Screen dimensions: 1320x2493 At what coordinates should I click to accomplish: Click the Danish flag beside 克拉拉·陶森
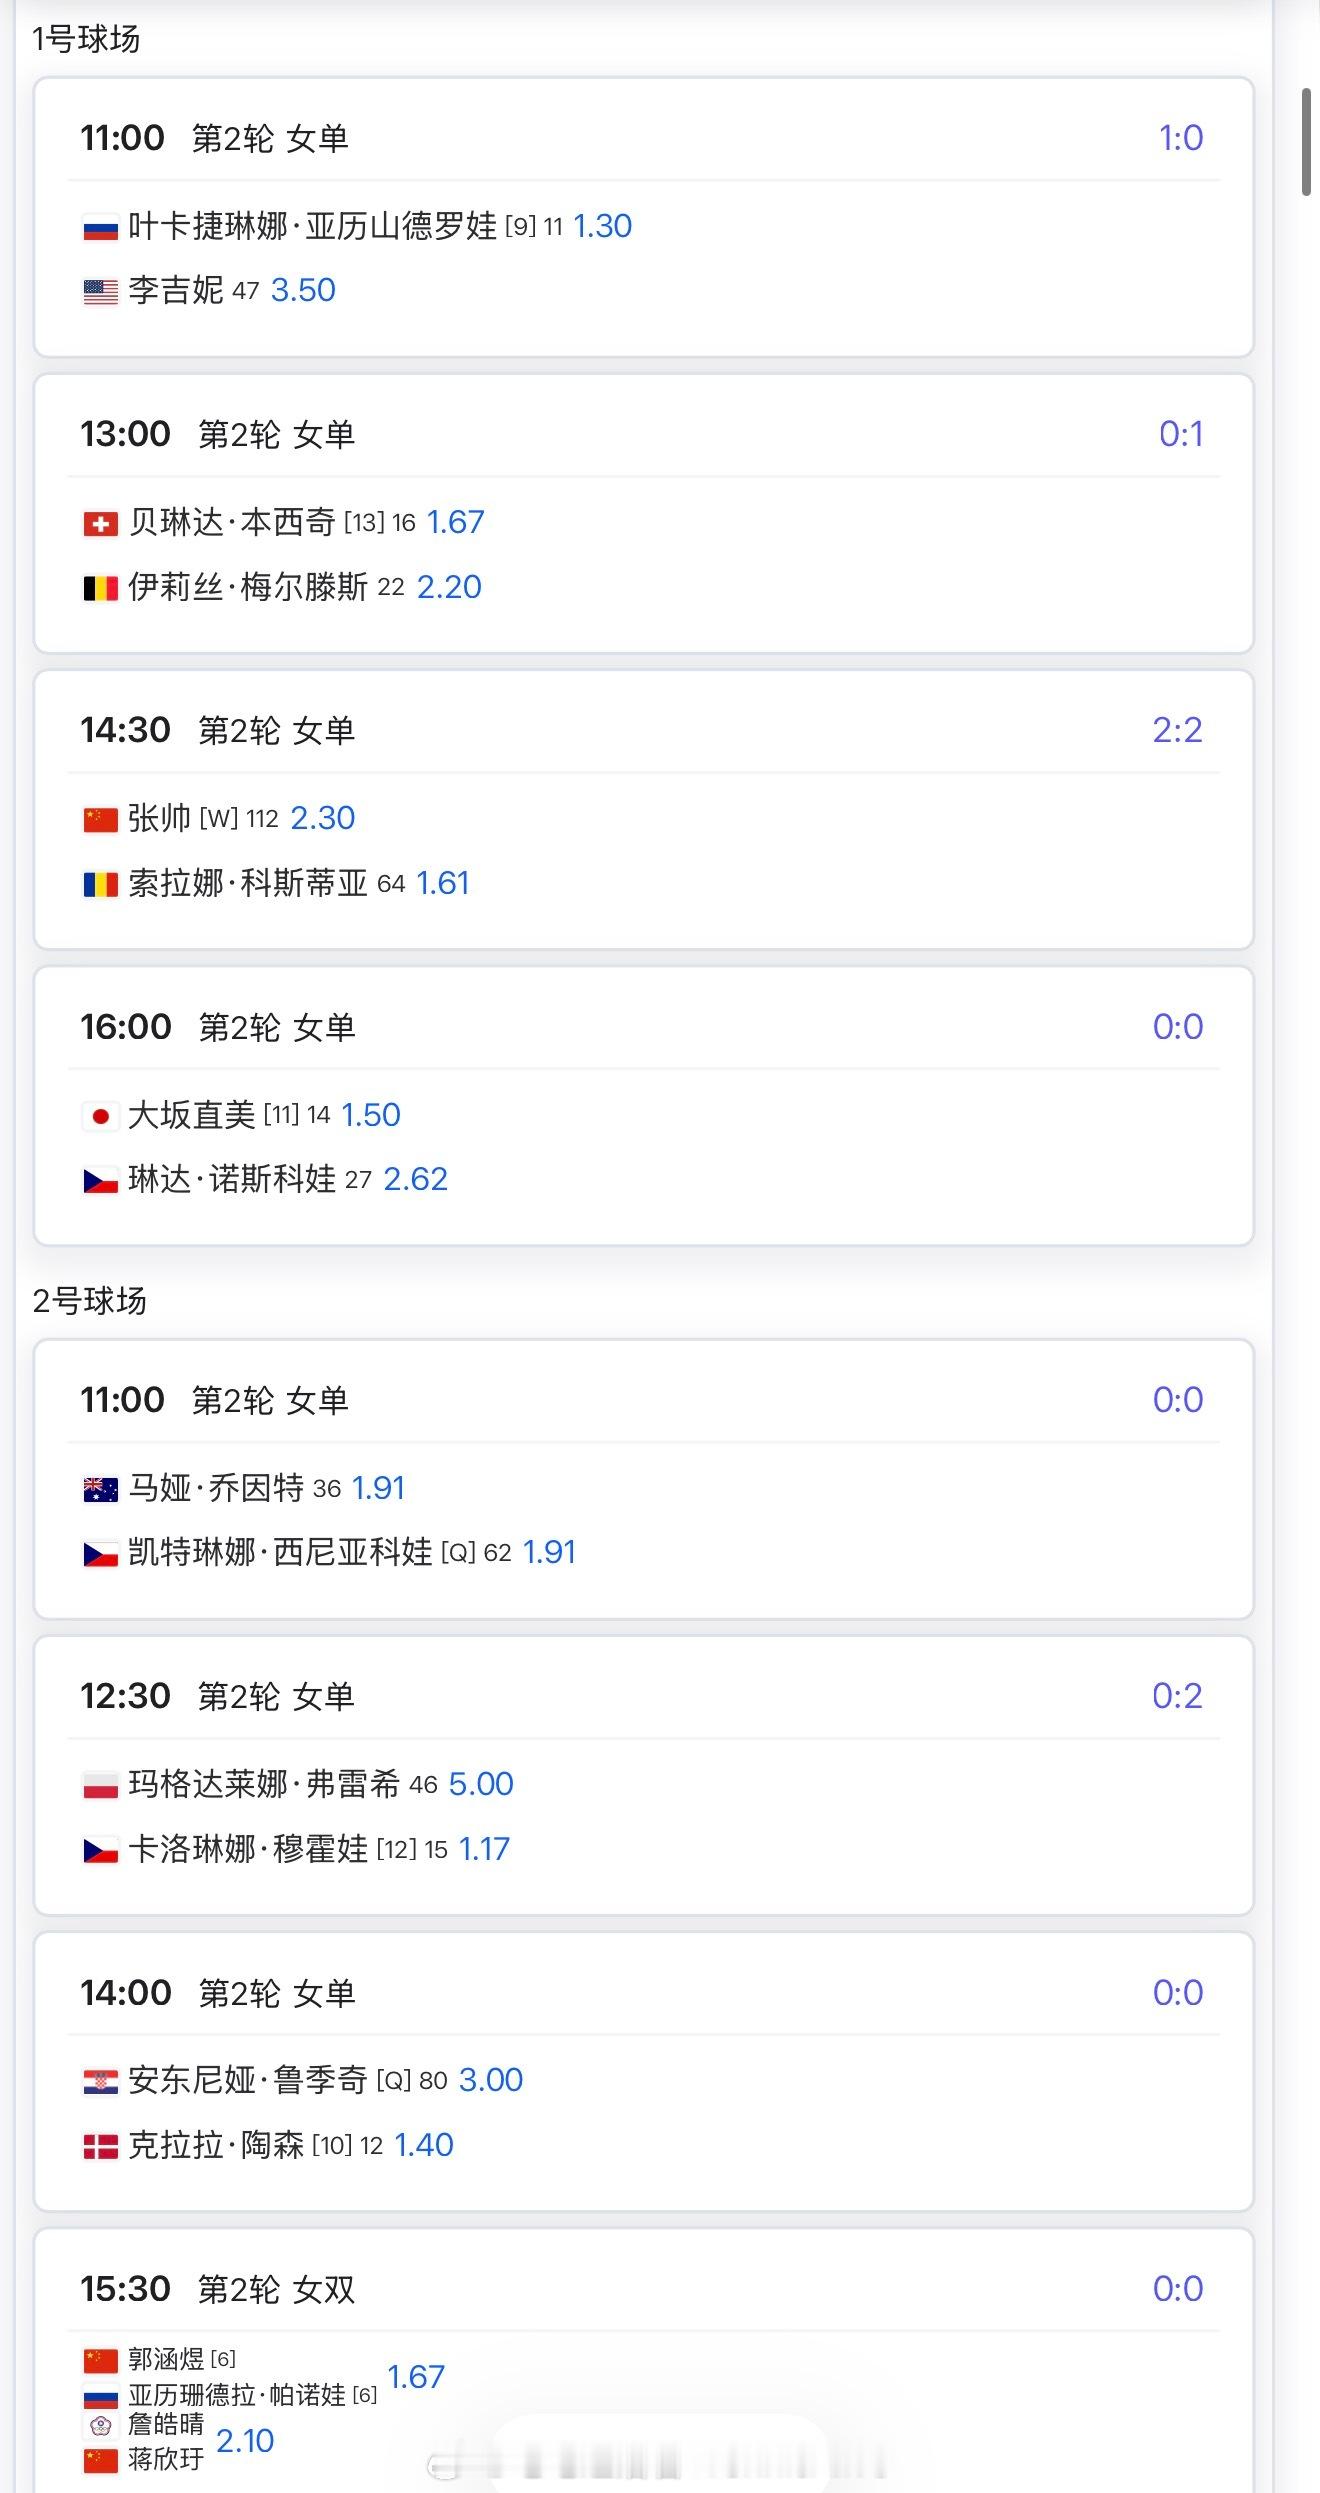tap(100, 2146)
